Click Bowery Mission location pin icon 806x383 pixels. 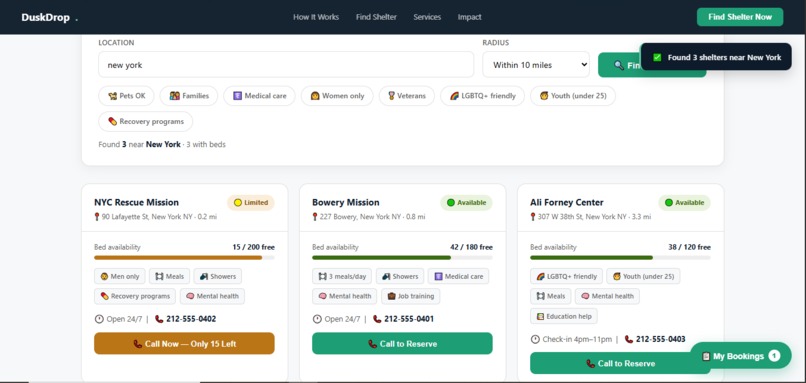pyautogui.click(x=315, y=217)
